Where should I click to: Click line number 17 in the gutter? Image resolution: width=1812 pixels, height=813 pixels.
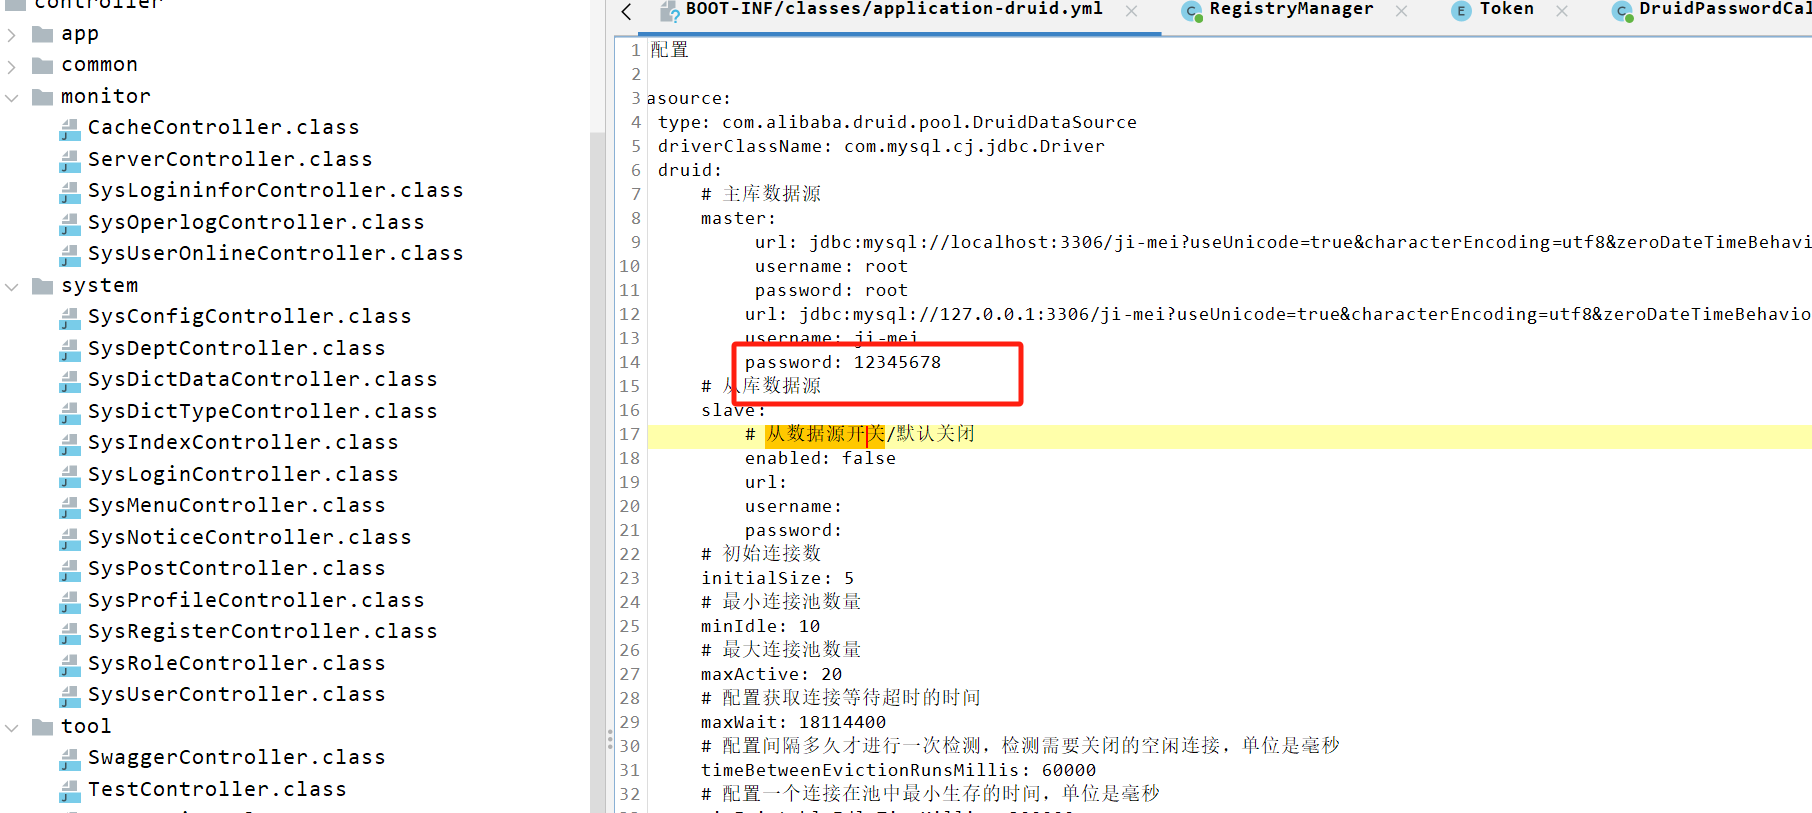point(629,434)
